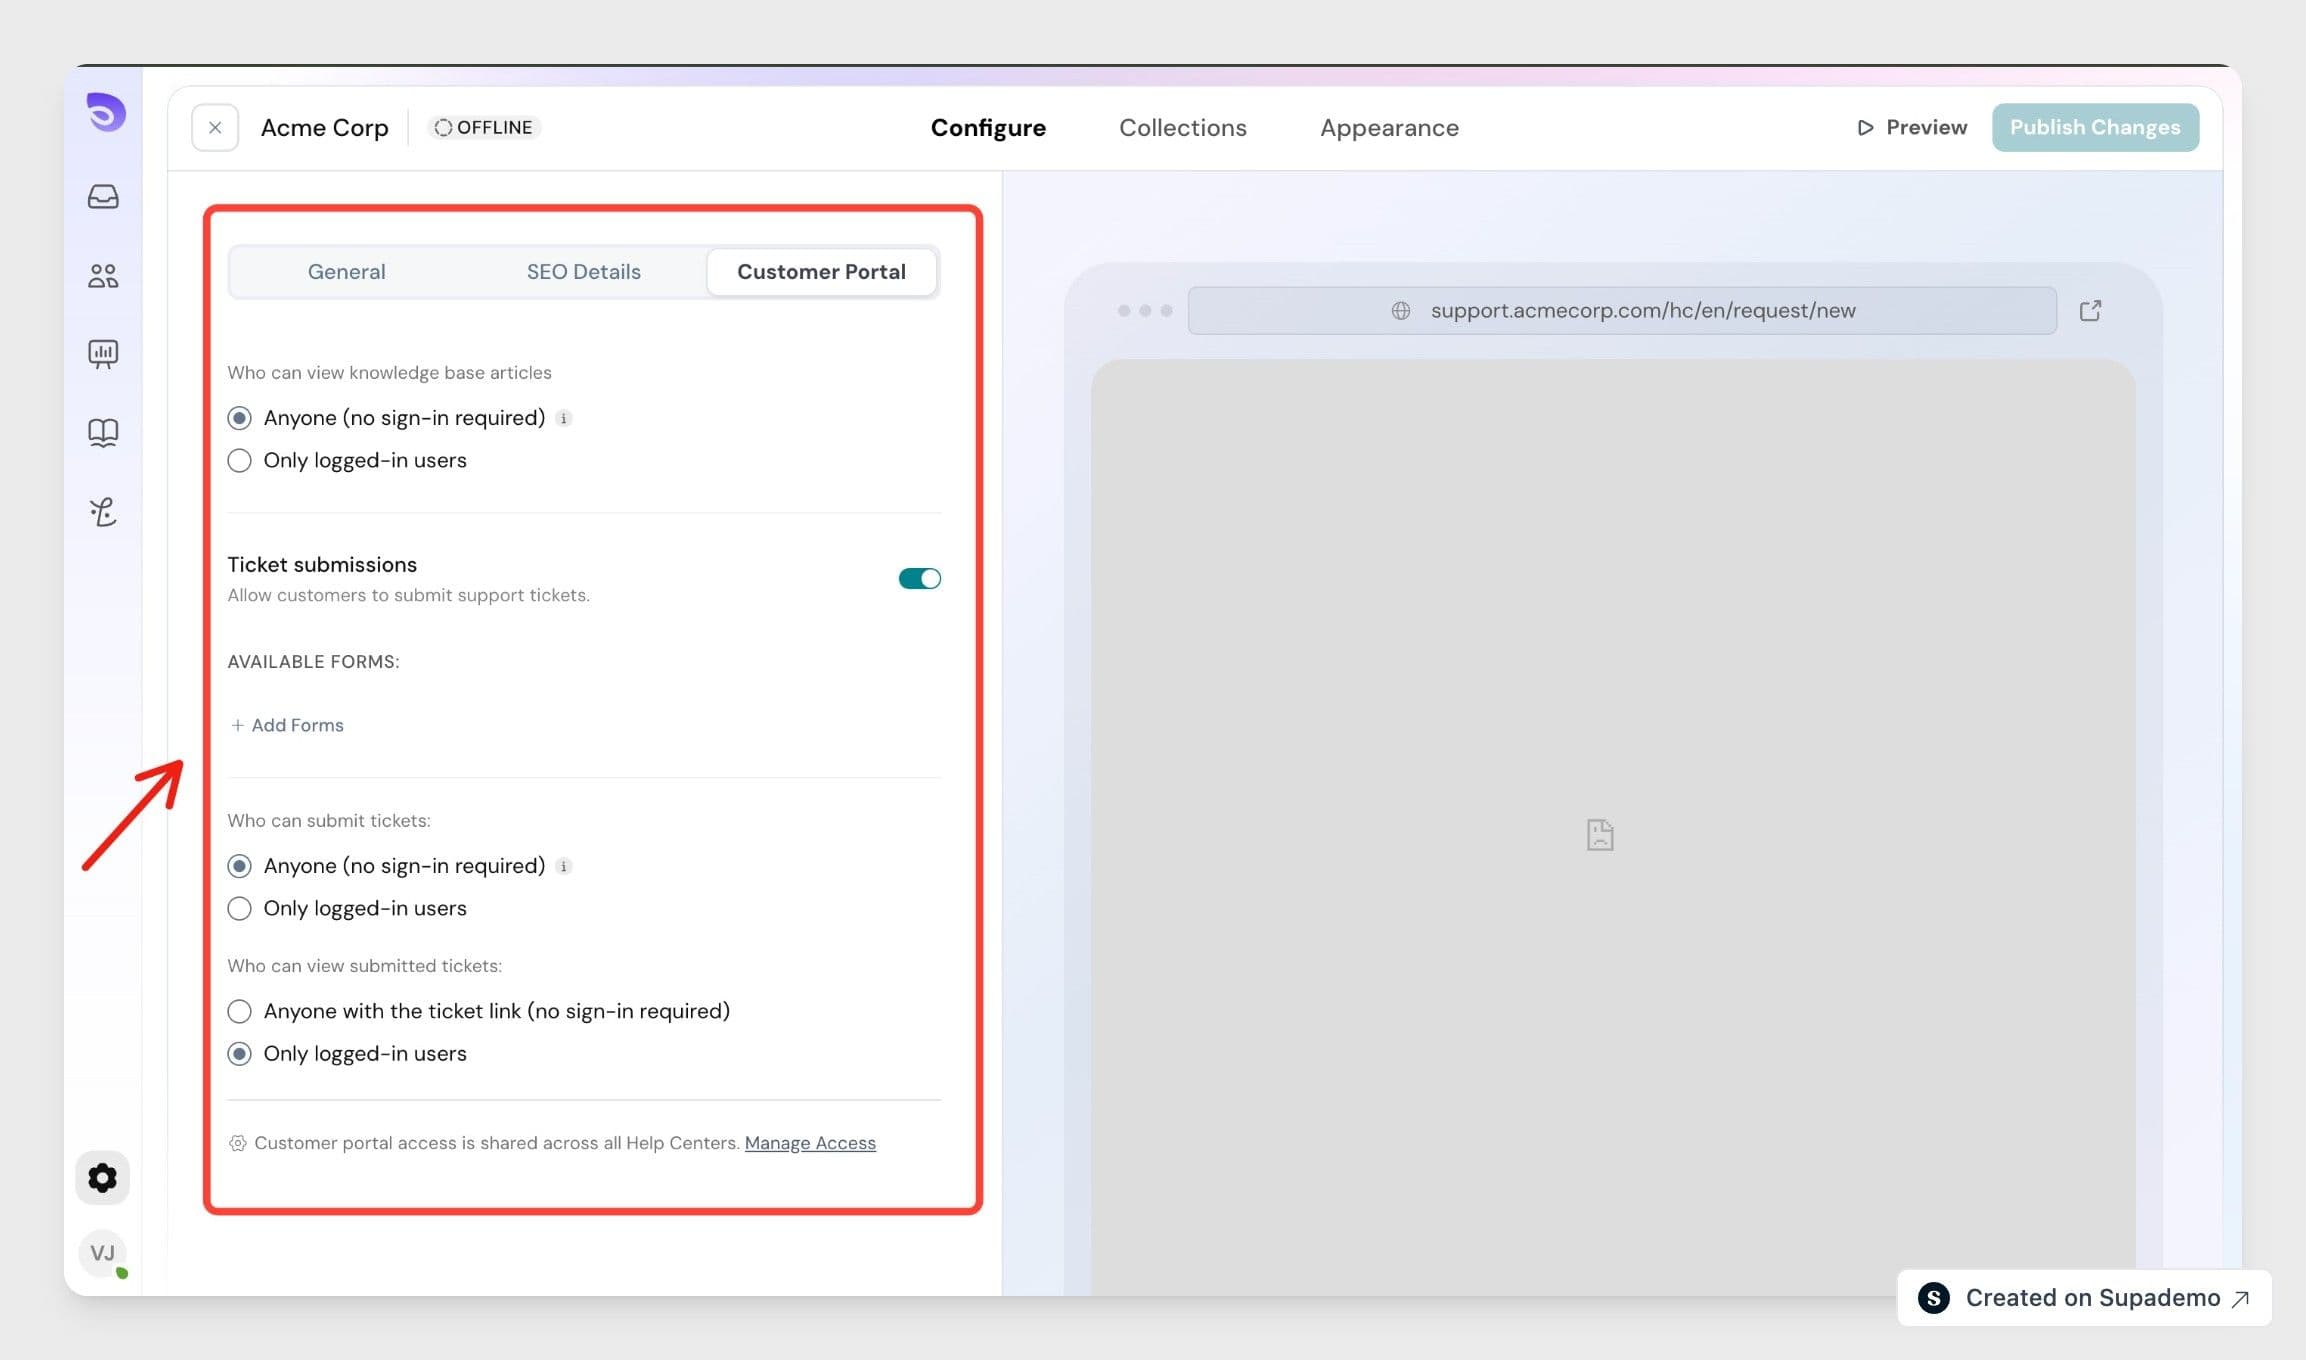Allow anyone to view knowledge base articles
This screenshot has width=2306, height=1360.
[239, 418]
